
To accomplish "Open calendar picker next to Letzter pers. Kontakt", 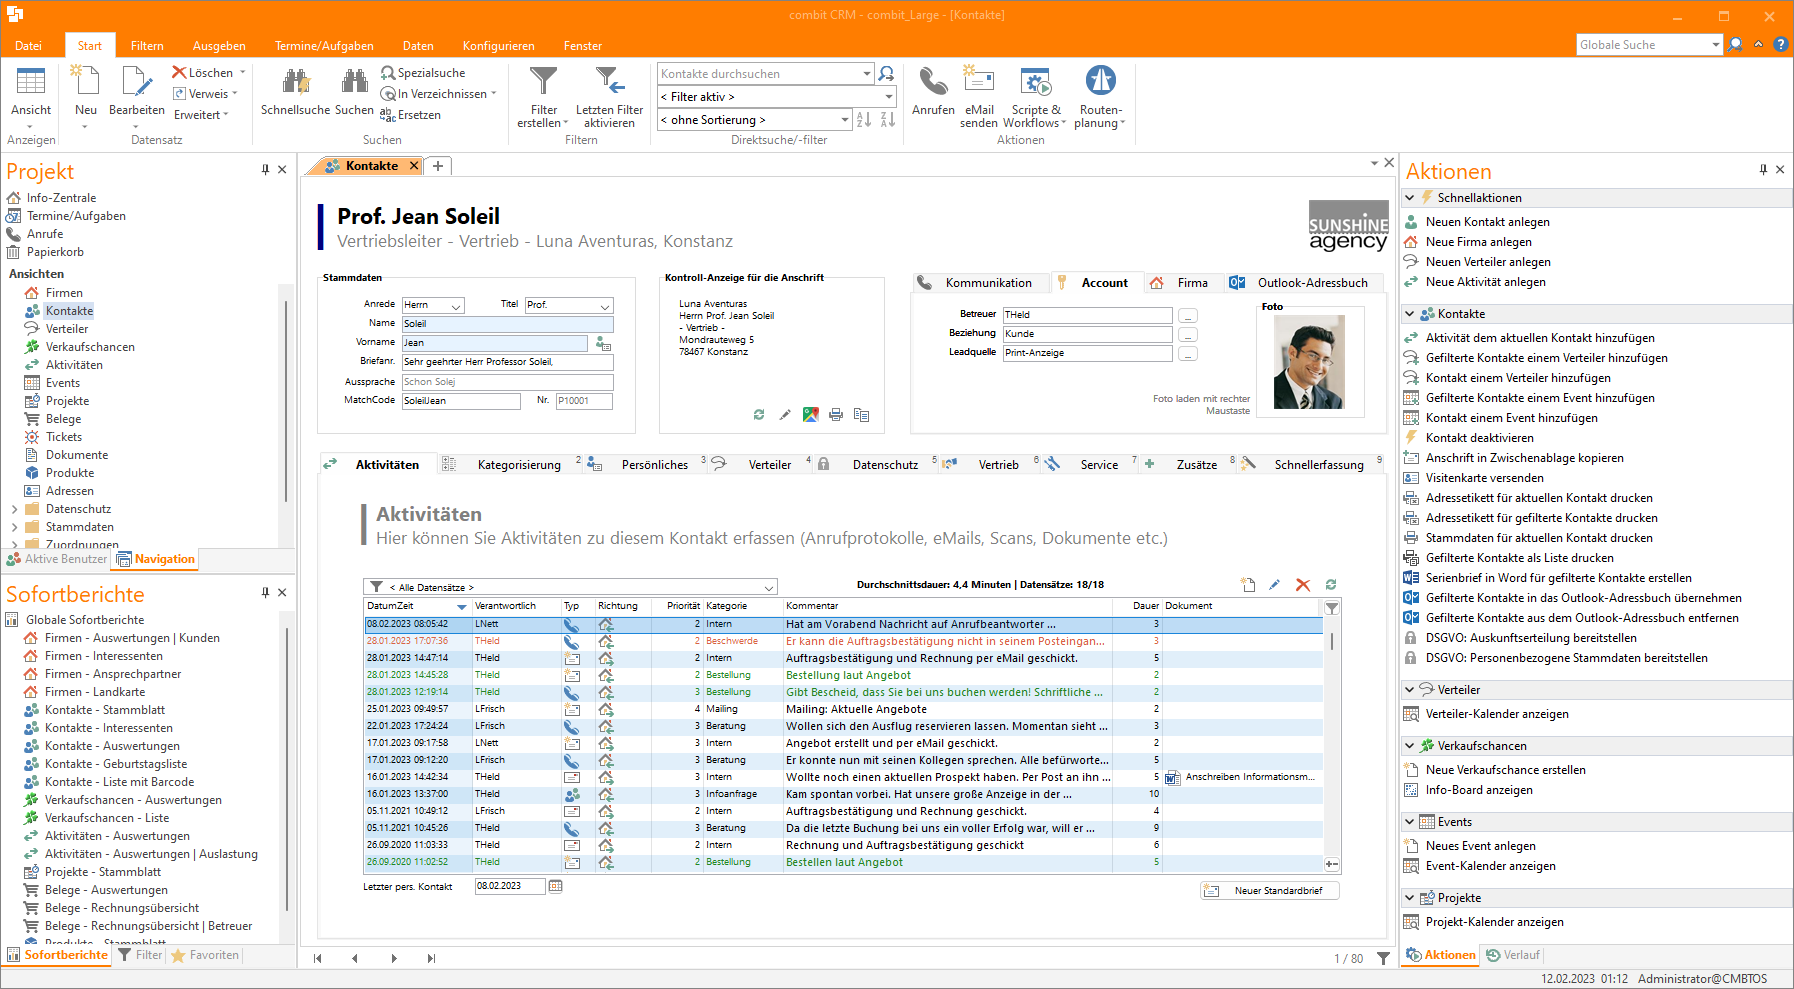I will 556,886.
